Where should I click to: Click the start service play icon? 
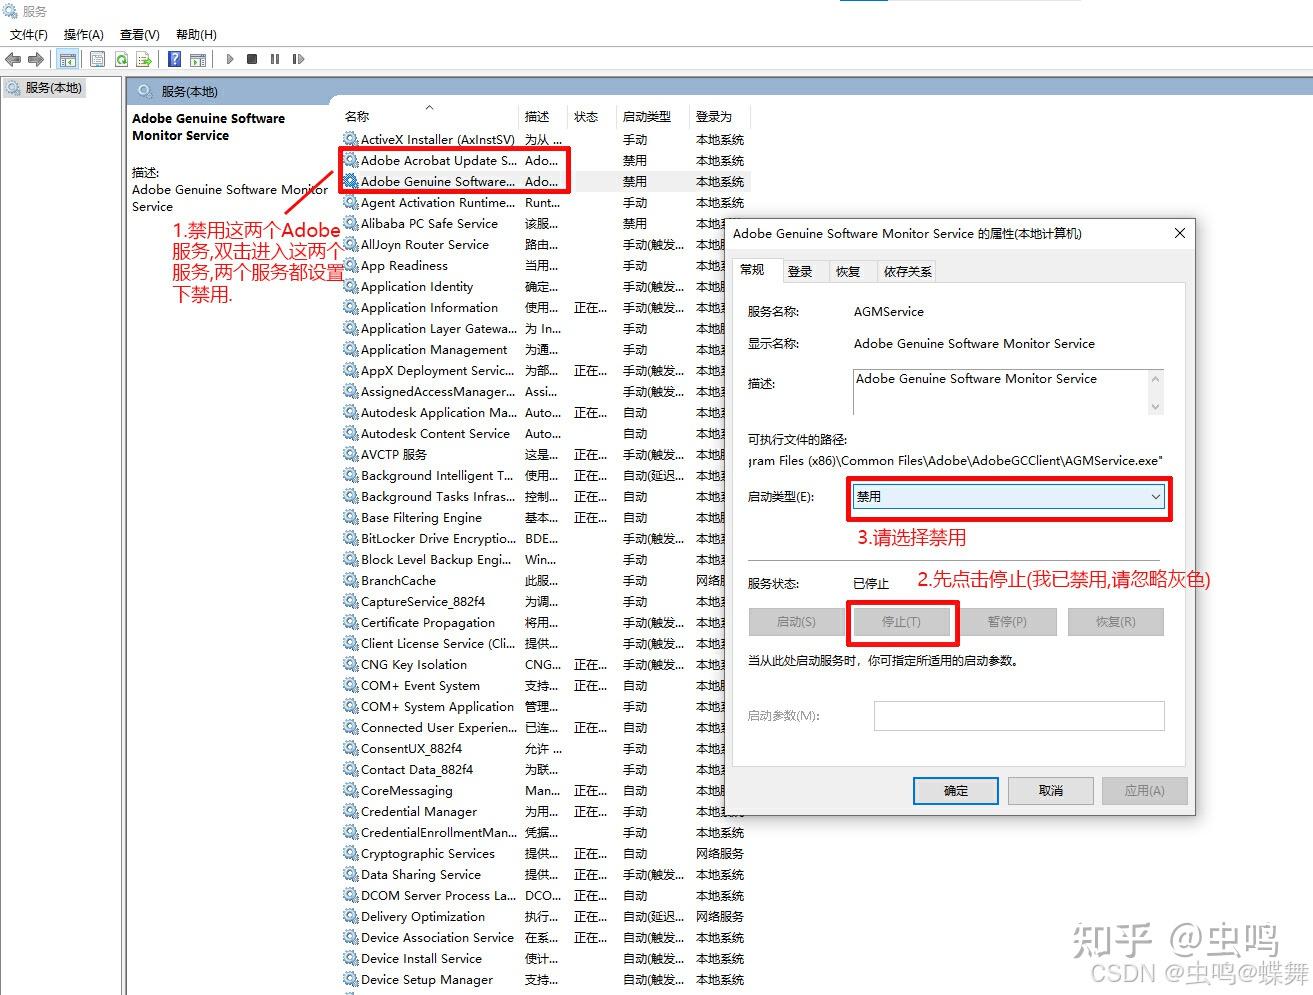tap(229, 59)
